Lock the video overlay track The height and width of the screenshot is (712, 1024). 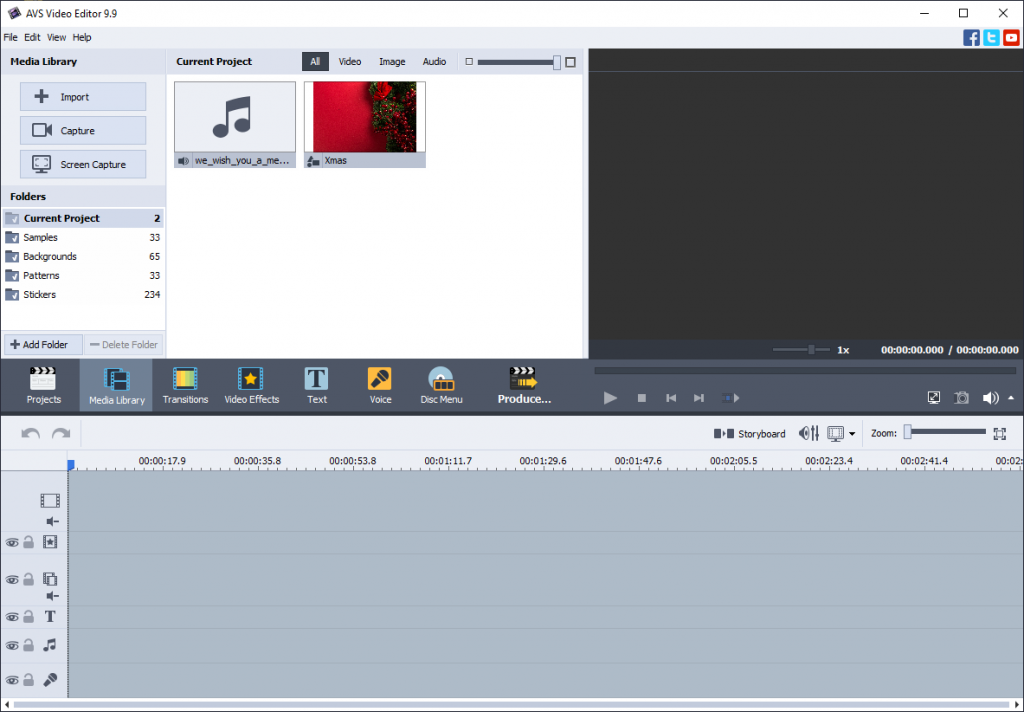(28, 579)
